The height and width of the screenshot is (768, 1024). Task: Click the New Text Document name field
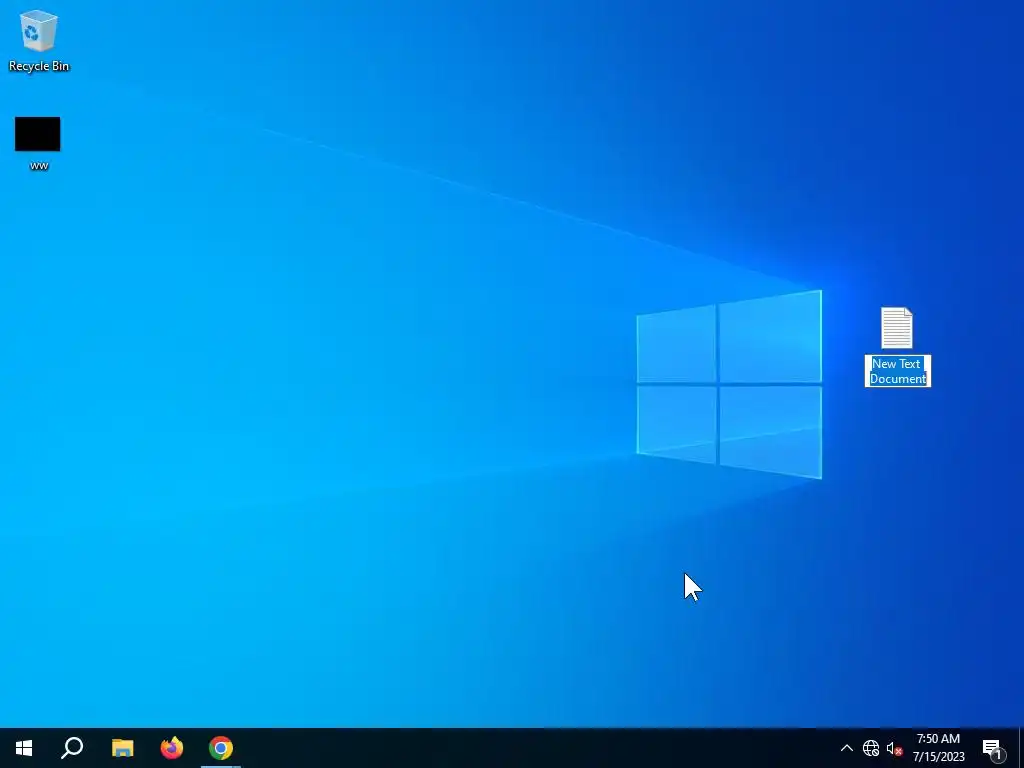[x=897, y=371]
